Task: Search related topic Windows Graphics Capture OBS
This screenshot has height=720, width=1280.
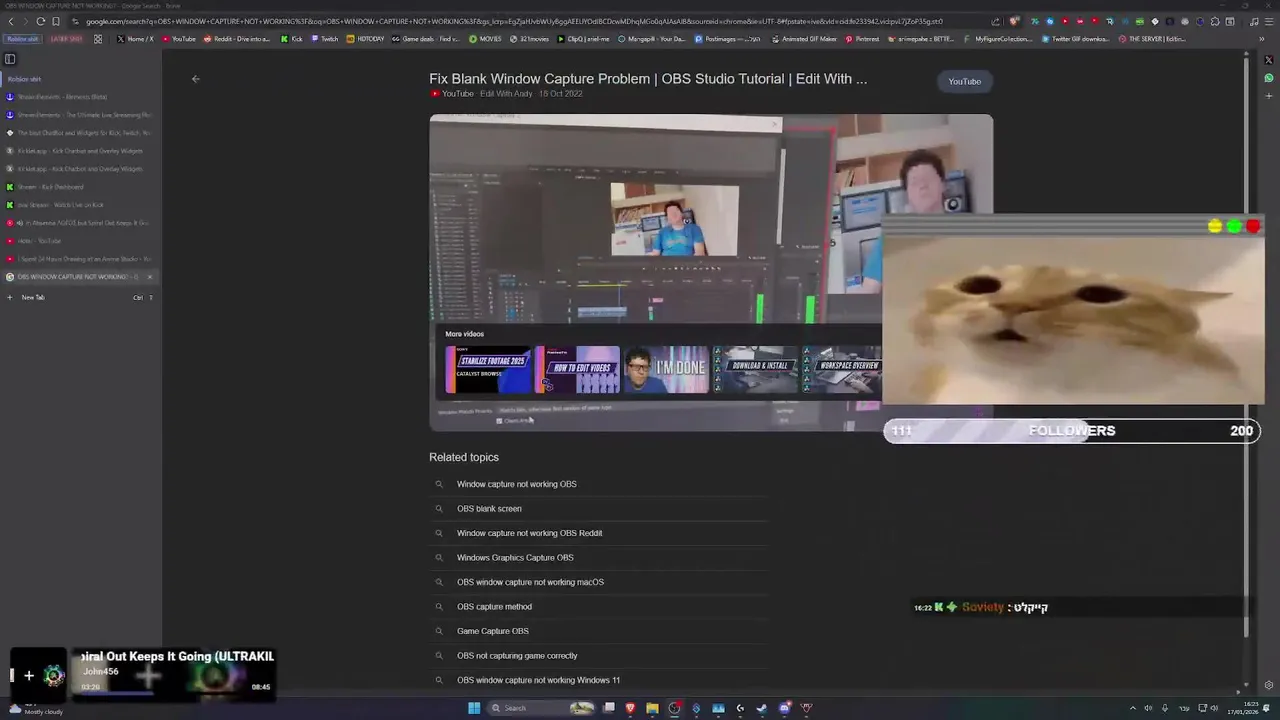Action: tap(515, 558)
